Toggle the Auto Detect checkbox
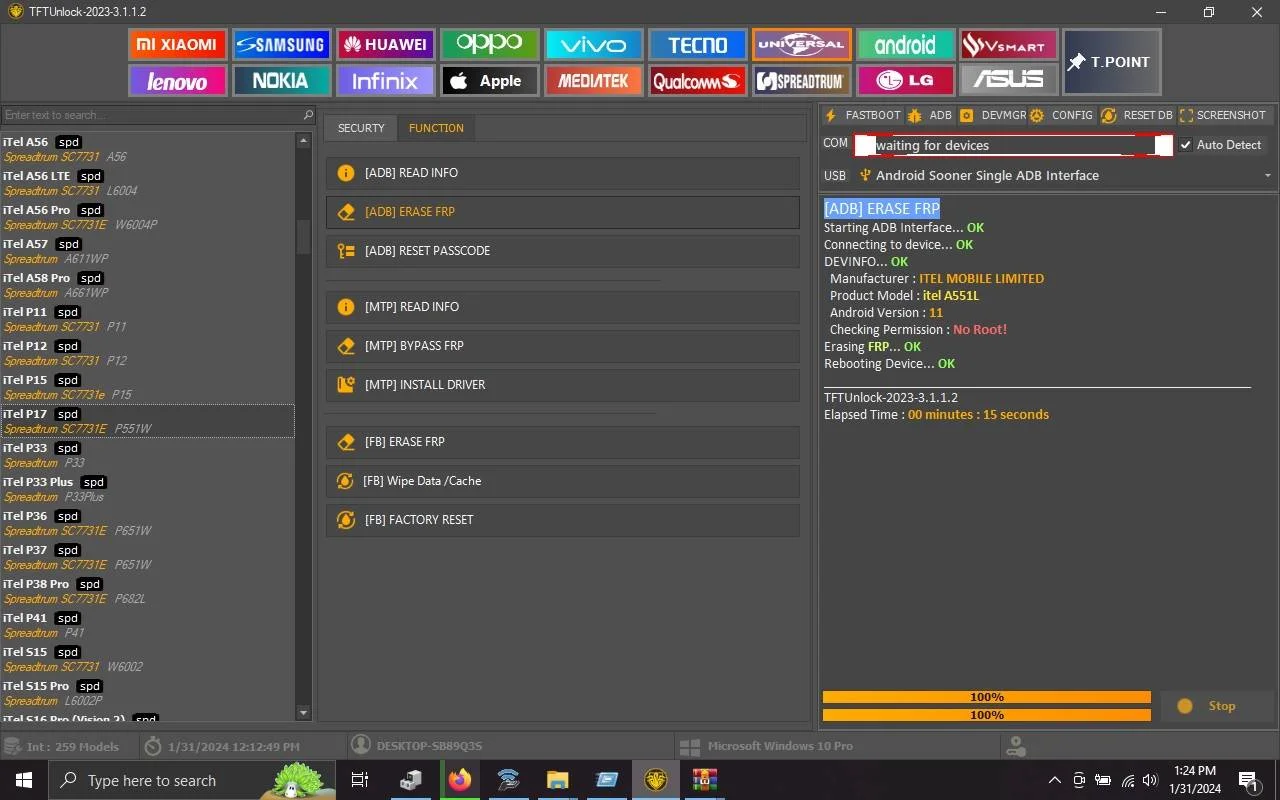This screenshot has height=800, width=1280. (1186, 145)
